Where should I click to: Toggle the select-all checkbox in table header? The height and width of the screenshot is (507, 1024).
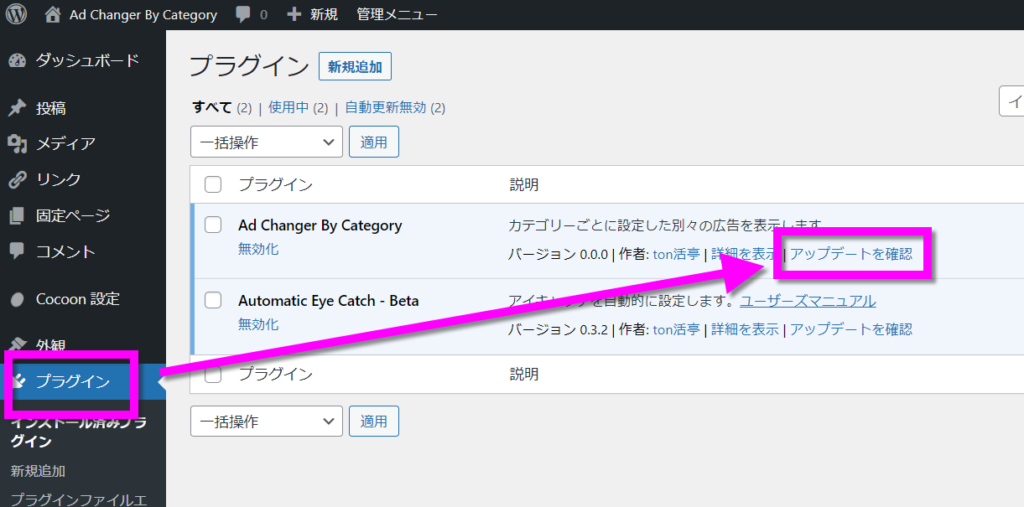point(213,184)
